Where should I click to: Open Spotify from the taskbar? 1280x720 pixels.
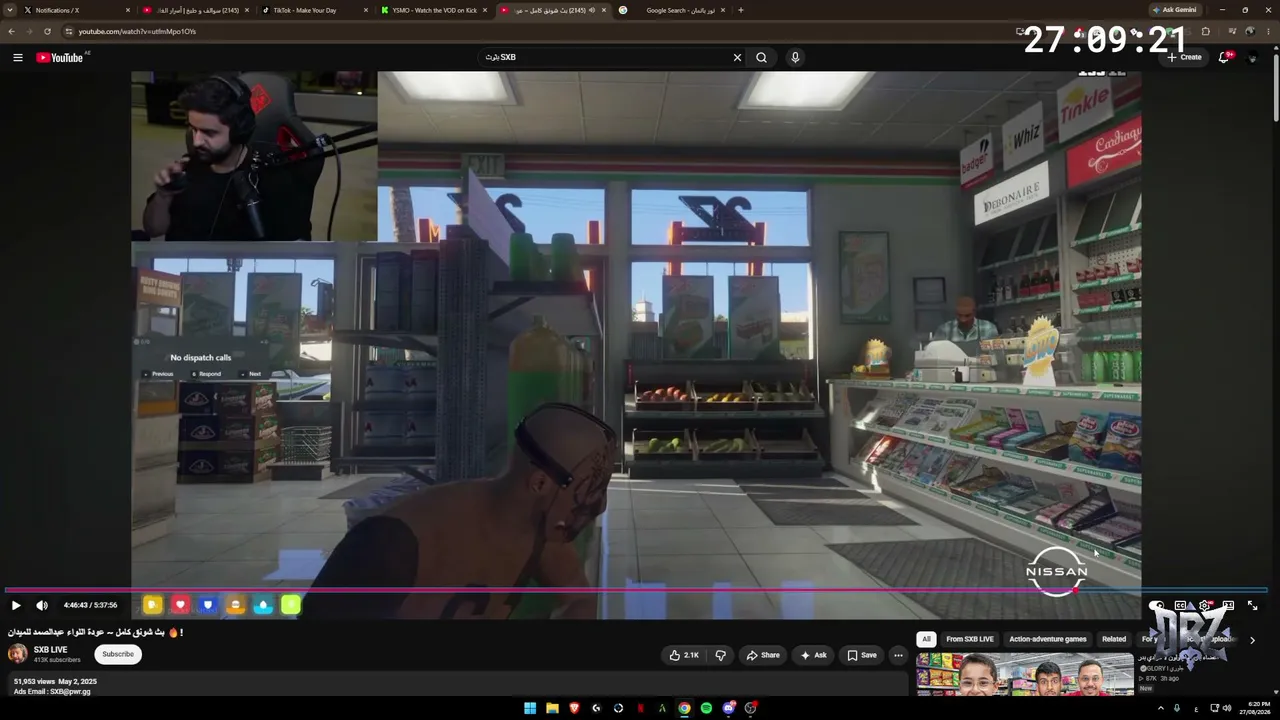(x=706, y=708)
